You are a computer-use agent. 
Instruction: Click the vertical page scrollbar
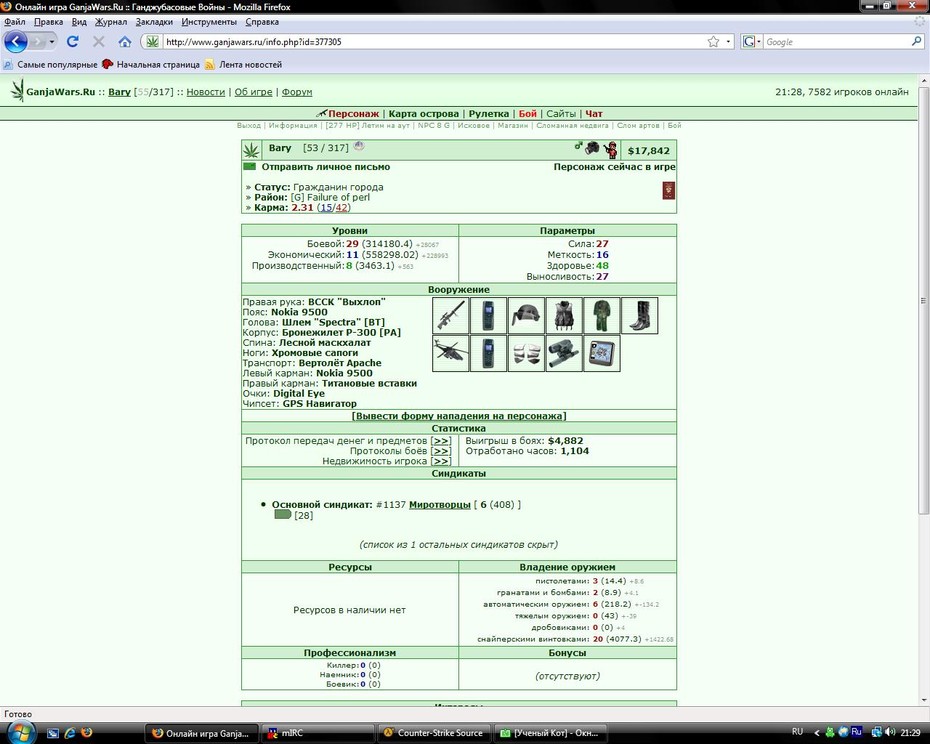coord(923,300)
